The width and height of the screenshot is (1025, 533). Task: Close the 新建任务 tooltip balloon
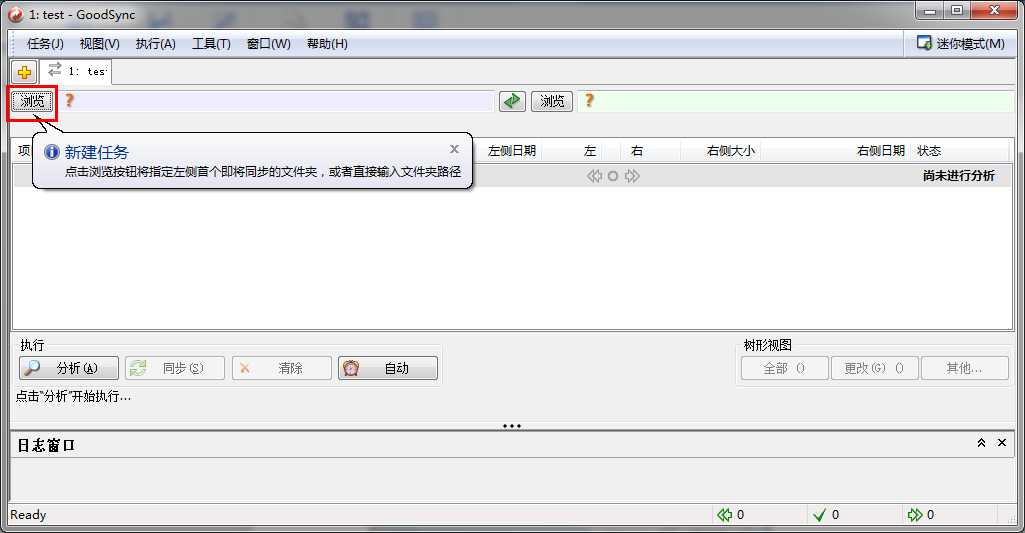click(454, 149)
